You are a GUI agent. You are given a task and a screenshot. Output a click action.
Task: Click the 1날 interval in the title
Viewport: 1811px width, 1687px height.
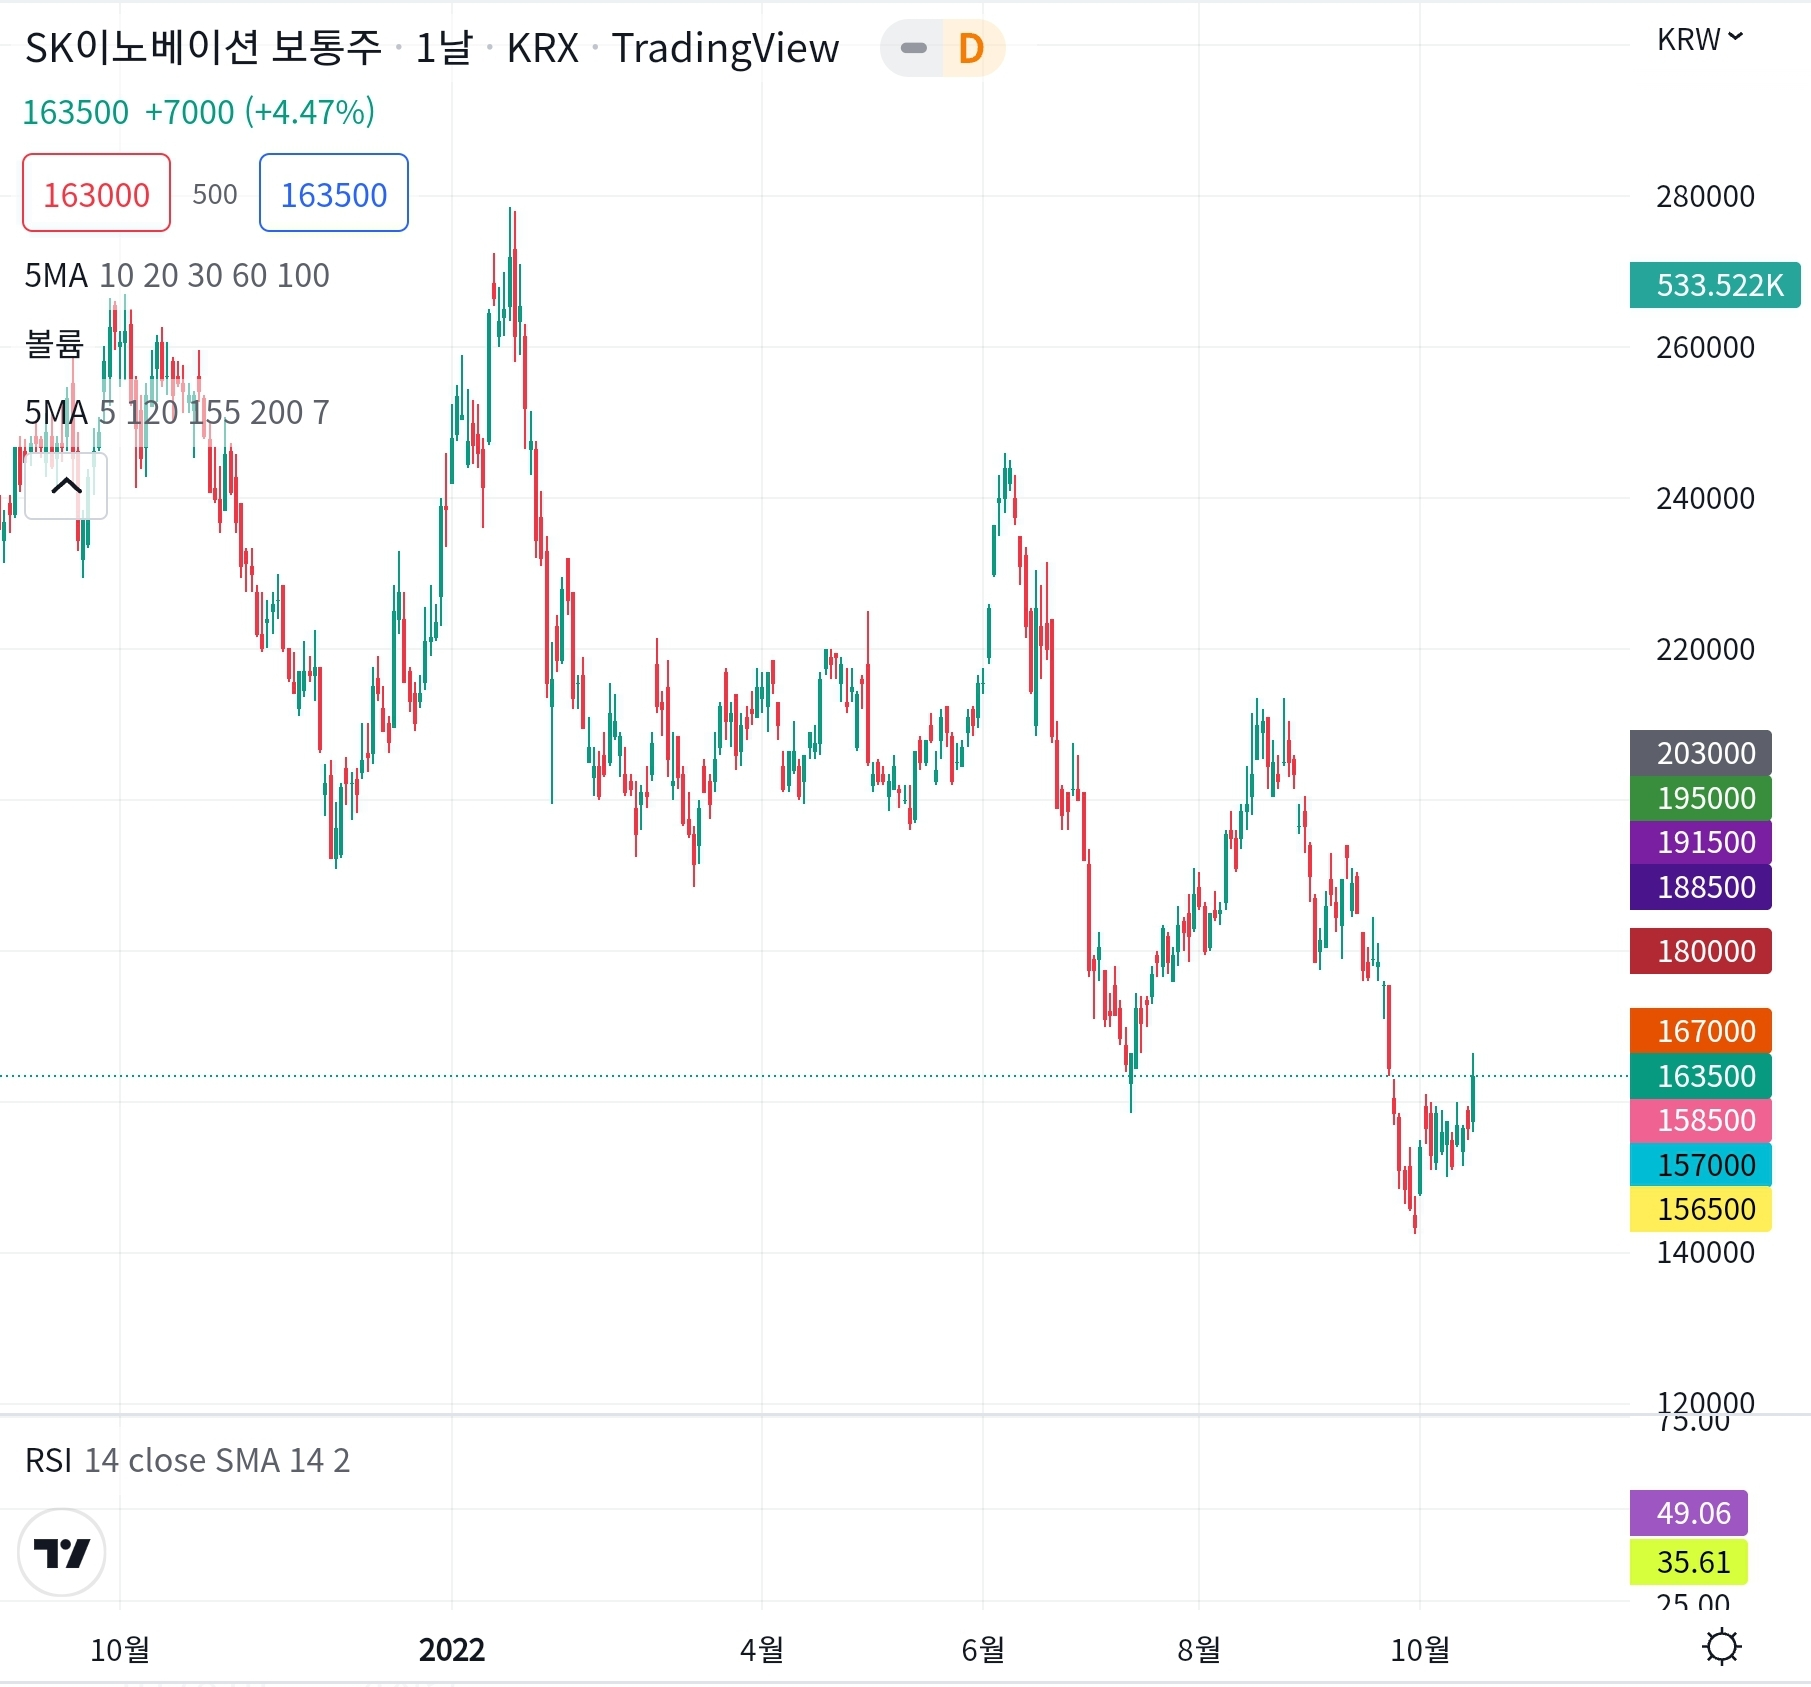[x=443, y=48]
